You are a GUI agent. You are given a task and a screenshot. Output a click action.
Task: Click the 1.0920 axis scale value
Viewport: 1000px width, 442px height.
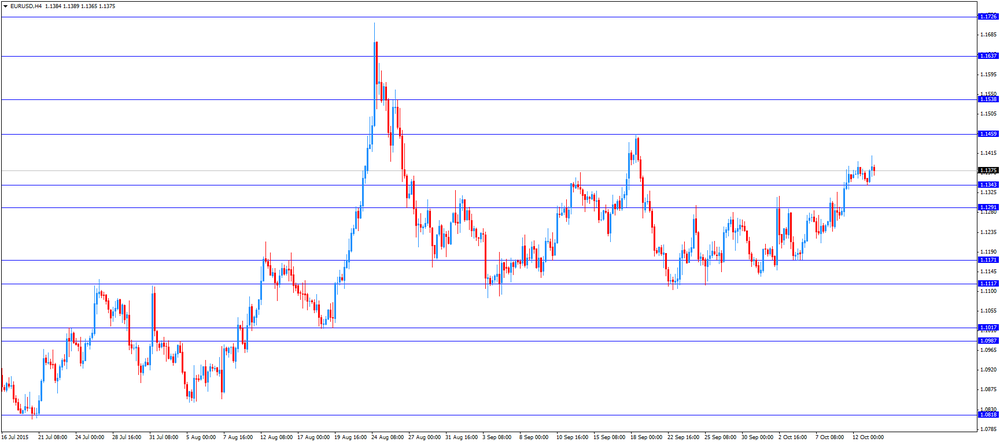[x=987, y=370]
